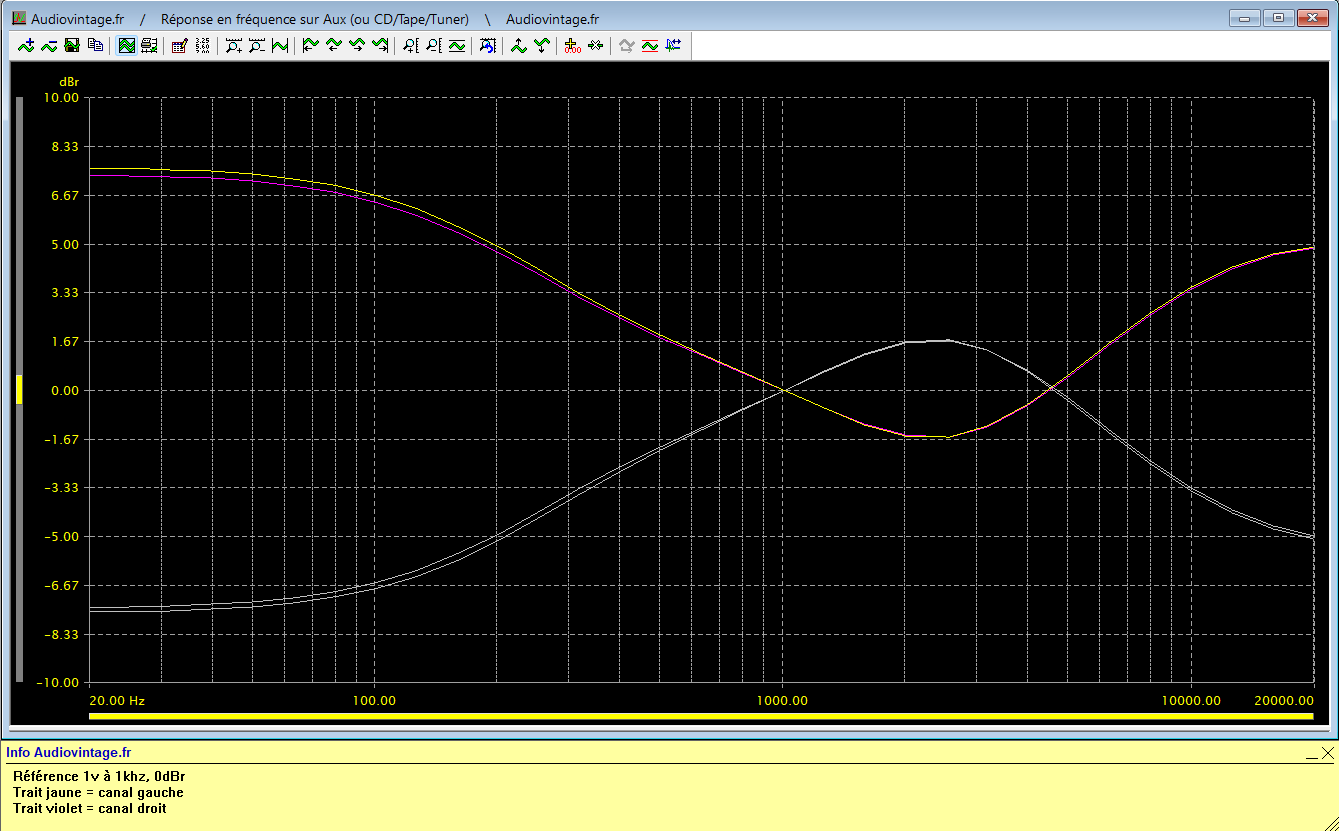Image resolution: width=1339 pixels, height=831 pixels.
Task: Move curve up arrow icon
Action: pos(518,45)
